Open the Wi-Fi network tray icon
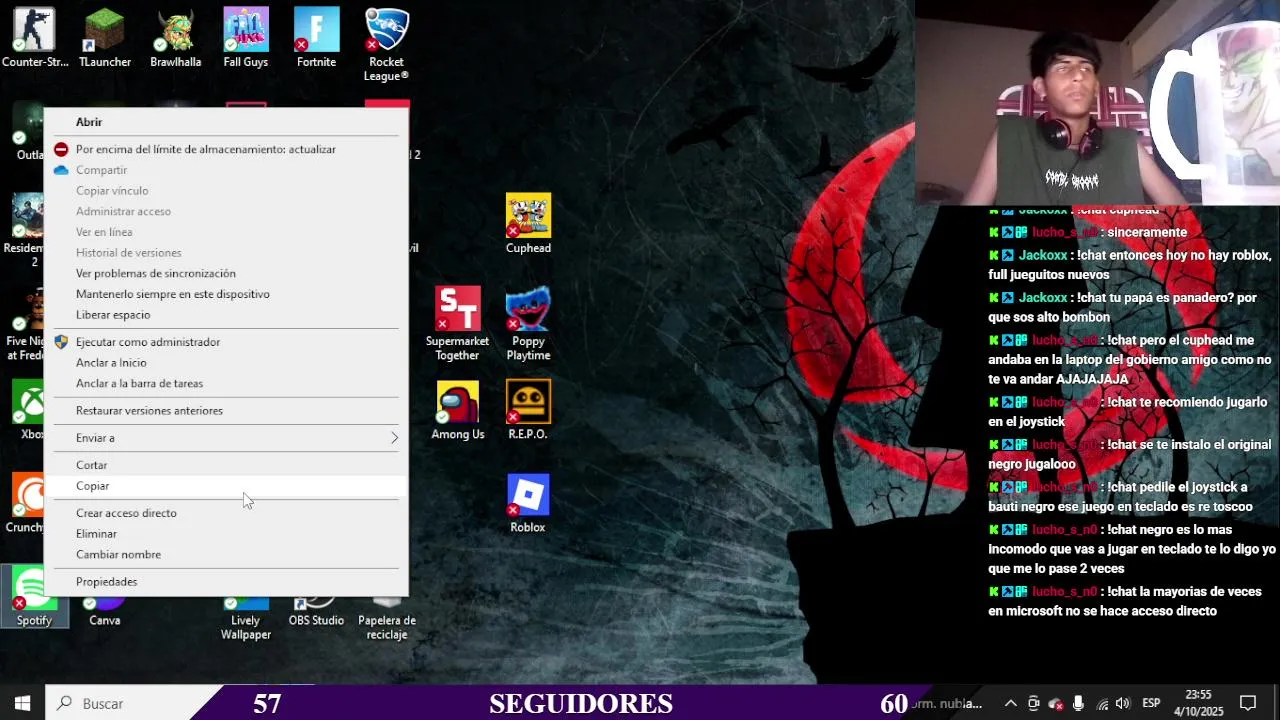 tap(1101, 704)
